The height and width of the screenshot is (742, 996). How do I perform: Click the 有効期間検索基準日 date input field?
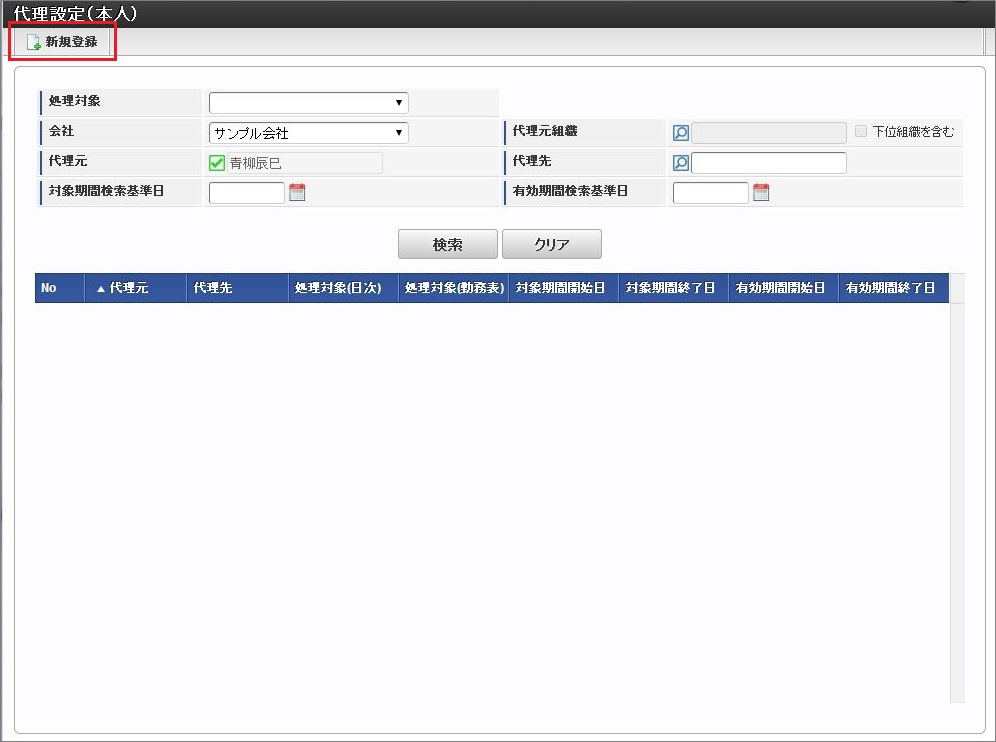coord(710,192)
